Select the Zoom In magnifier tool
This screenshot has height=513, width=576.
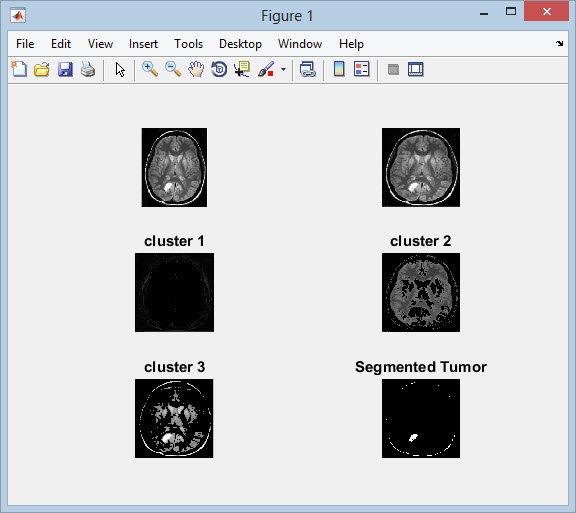pos(150,69)
